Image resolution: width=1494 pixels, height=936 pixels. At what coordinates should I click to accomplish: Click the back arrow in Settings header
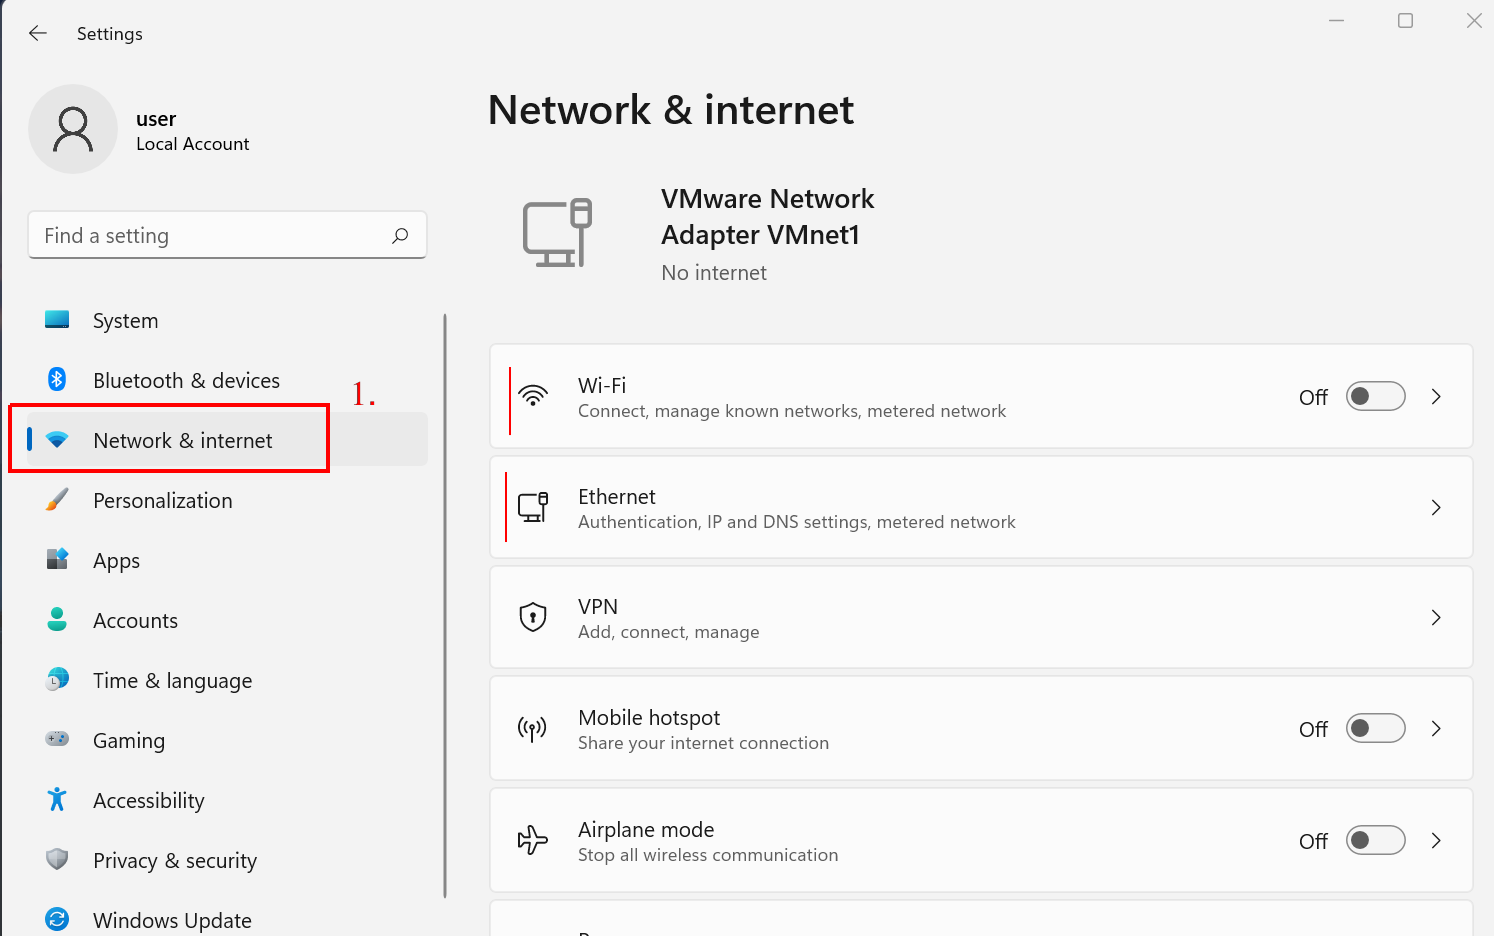(38, 33)
